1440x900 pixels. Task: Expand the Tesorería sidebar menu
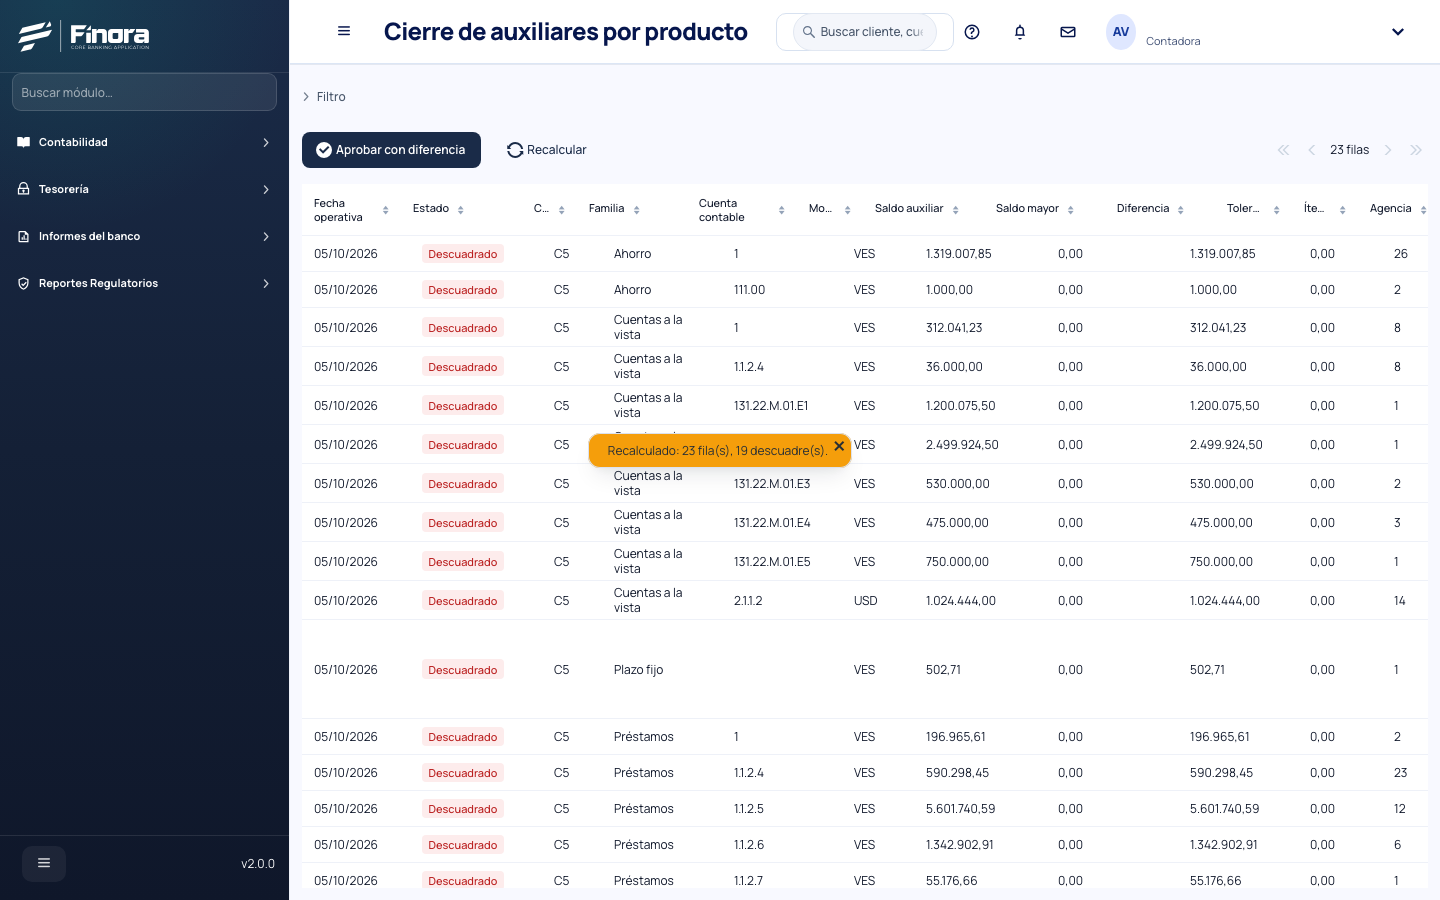tap(144, 189)
